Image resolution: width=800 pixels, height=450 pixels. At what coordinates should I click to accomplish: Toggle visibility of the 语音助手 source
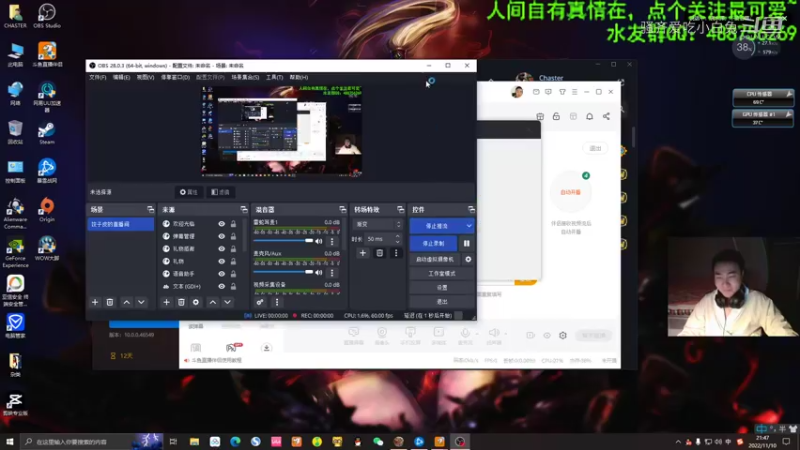[x=221, y=274]
